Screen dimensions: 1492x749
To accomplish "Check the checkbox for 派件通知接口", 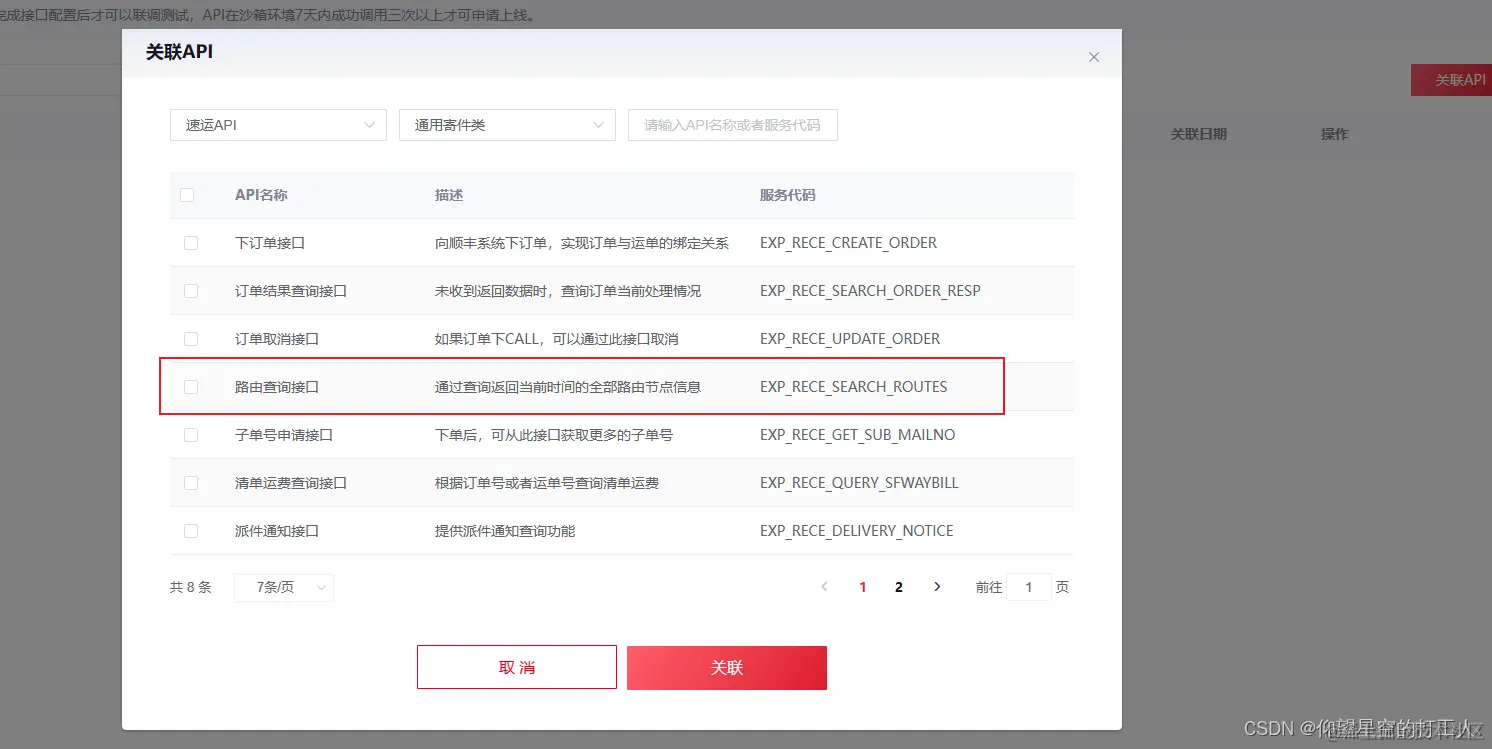I will point(191,530).
